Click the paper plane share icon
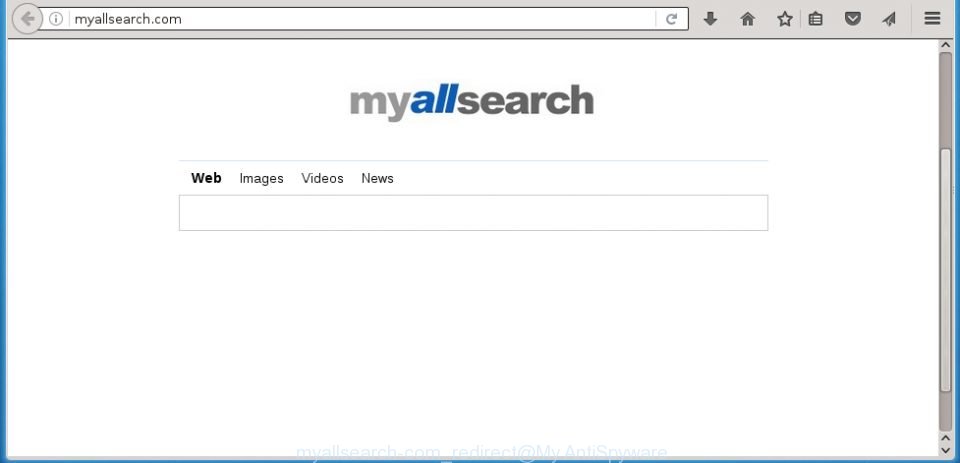The image size is (960, 463). point(889,19)
